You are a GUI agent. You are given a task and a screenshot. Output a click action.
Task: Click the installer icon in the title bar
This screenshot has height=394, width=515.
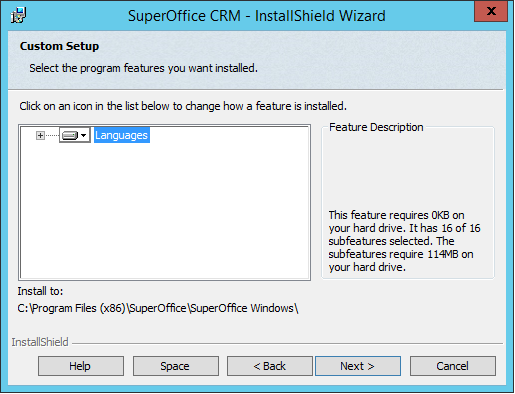[x=18, y=15]
